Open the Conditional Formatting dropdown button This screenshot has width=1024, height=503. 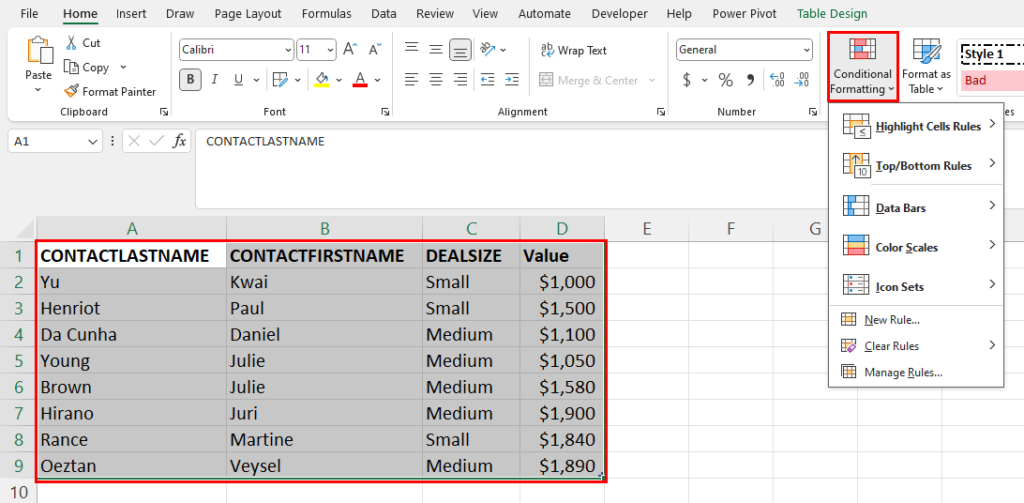[863, 66]
